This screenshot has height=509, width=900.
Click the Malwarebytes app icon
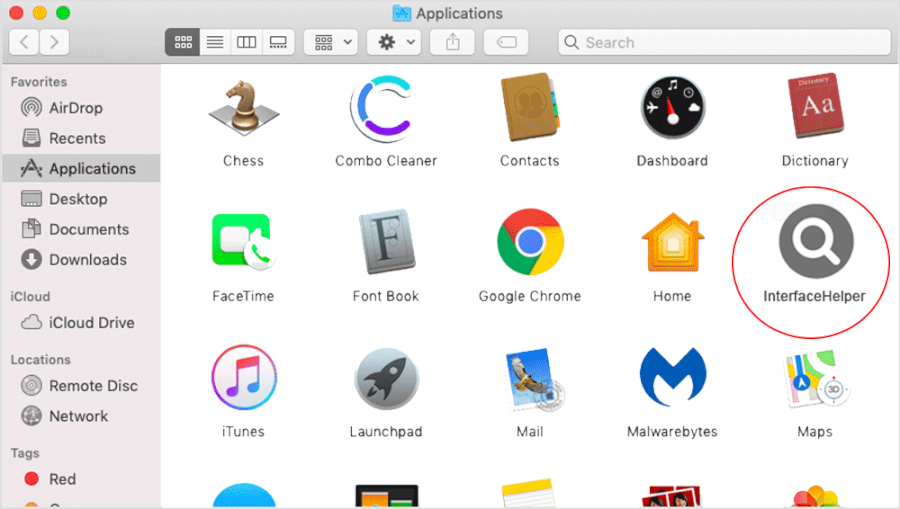point(673,376)
